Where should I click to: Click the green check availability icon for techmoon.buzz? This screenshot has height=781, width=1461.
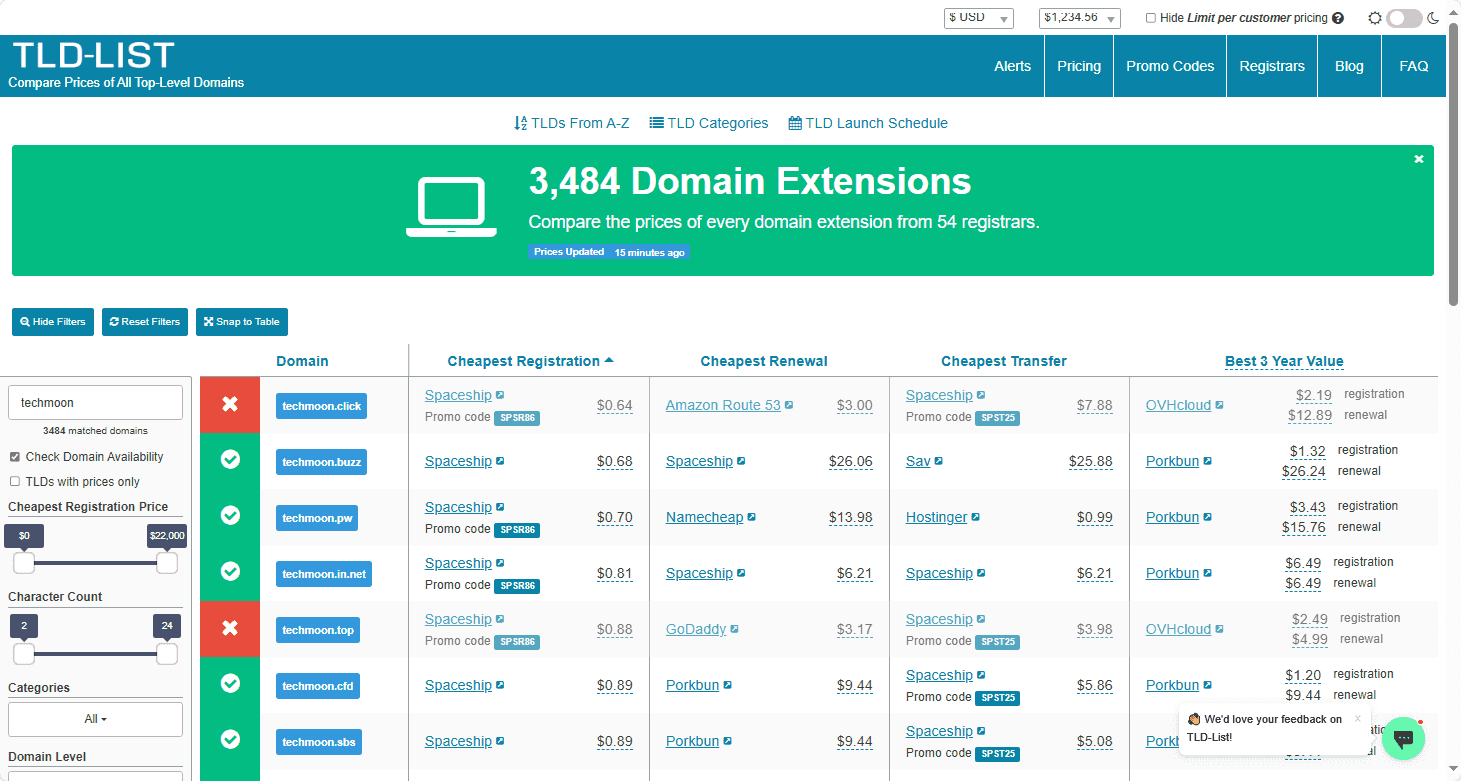pos(230,459)
